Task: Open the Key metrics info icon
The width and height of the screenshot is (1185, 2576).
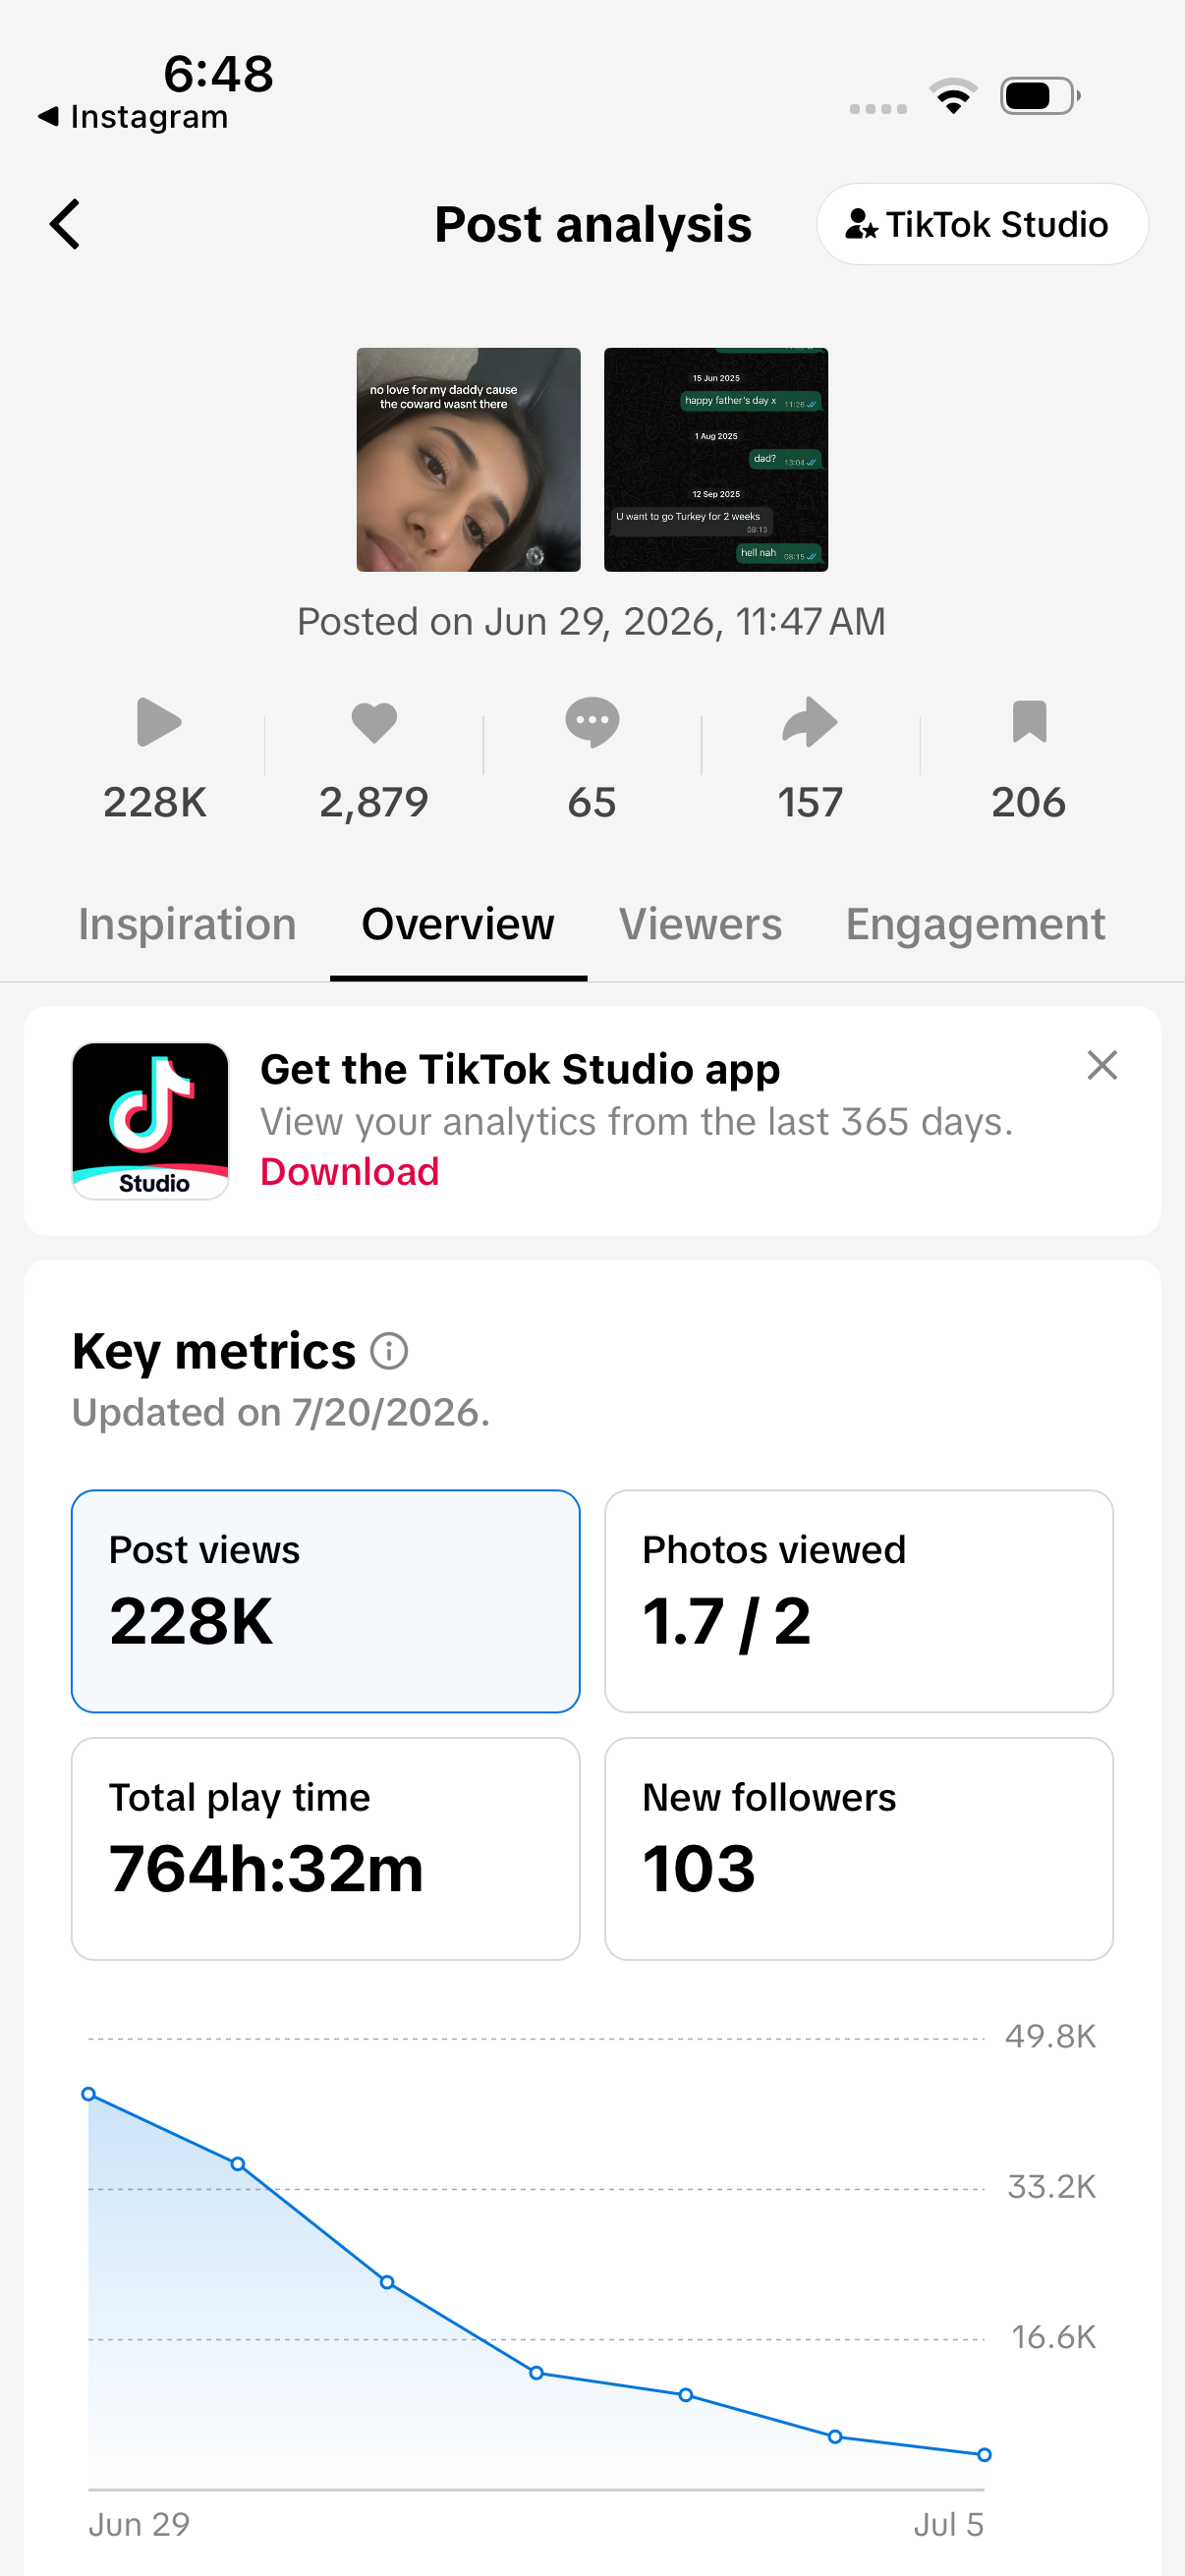Action: [x=389, y=1351]
